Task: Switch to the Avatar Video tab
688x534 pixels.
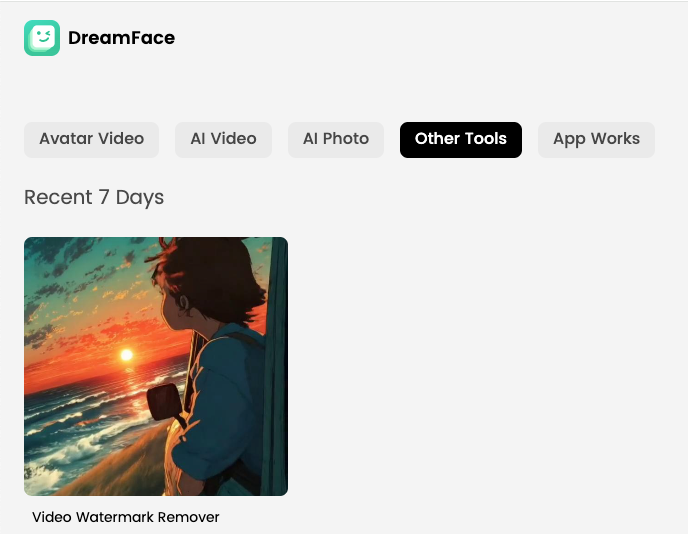Action: click(x=91, y=139)
